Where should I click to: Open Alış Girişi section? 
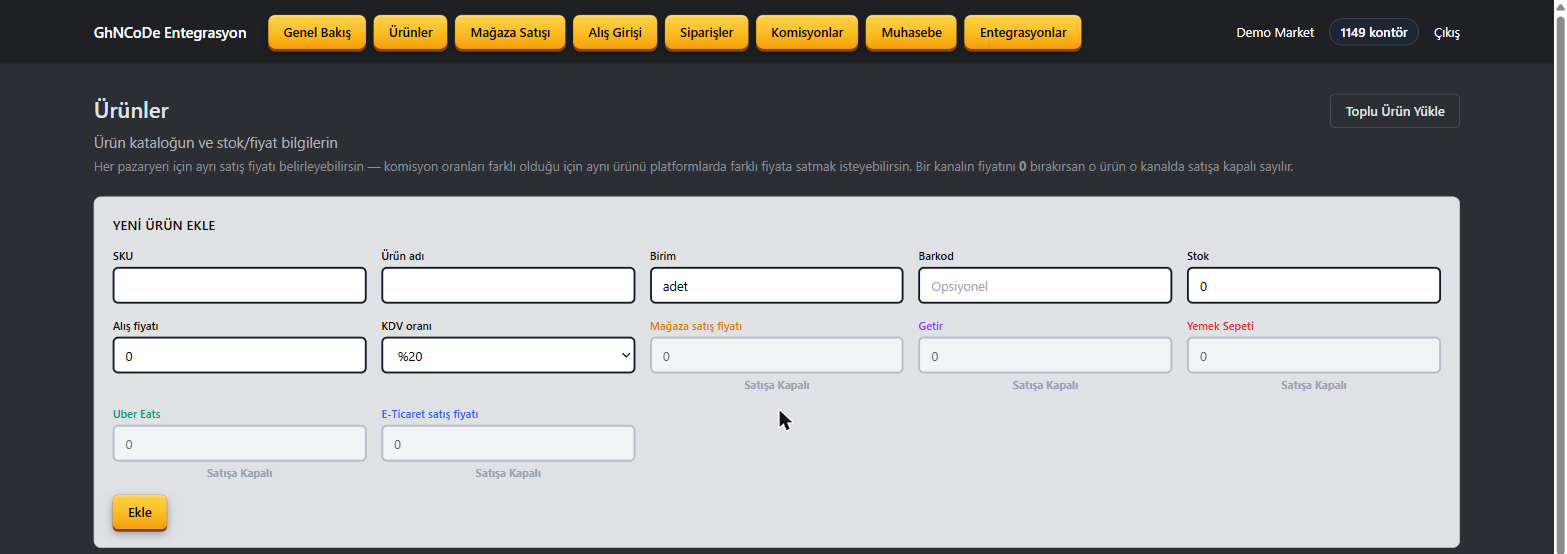pyautogui.click(x=615, y=32)
